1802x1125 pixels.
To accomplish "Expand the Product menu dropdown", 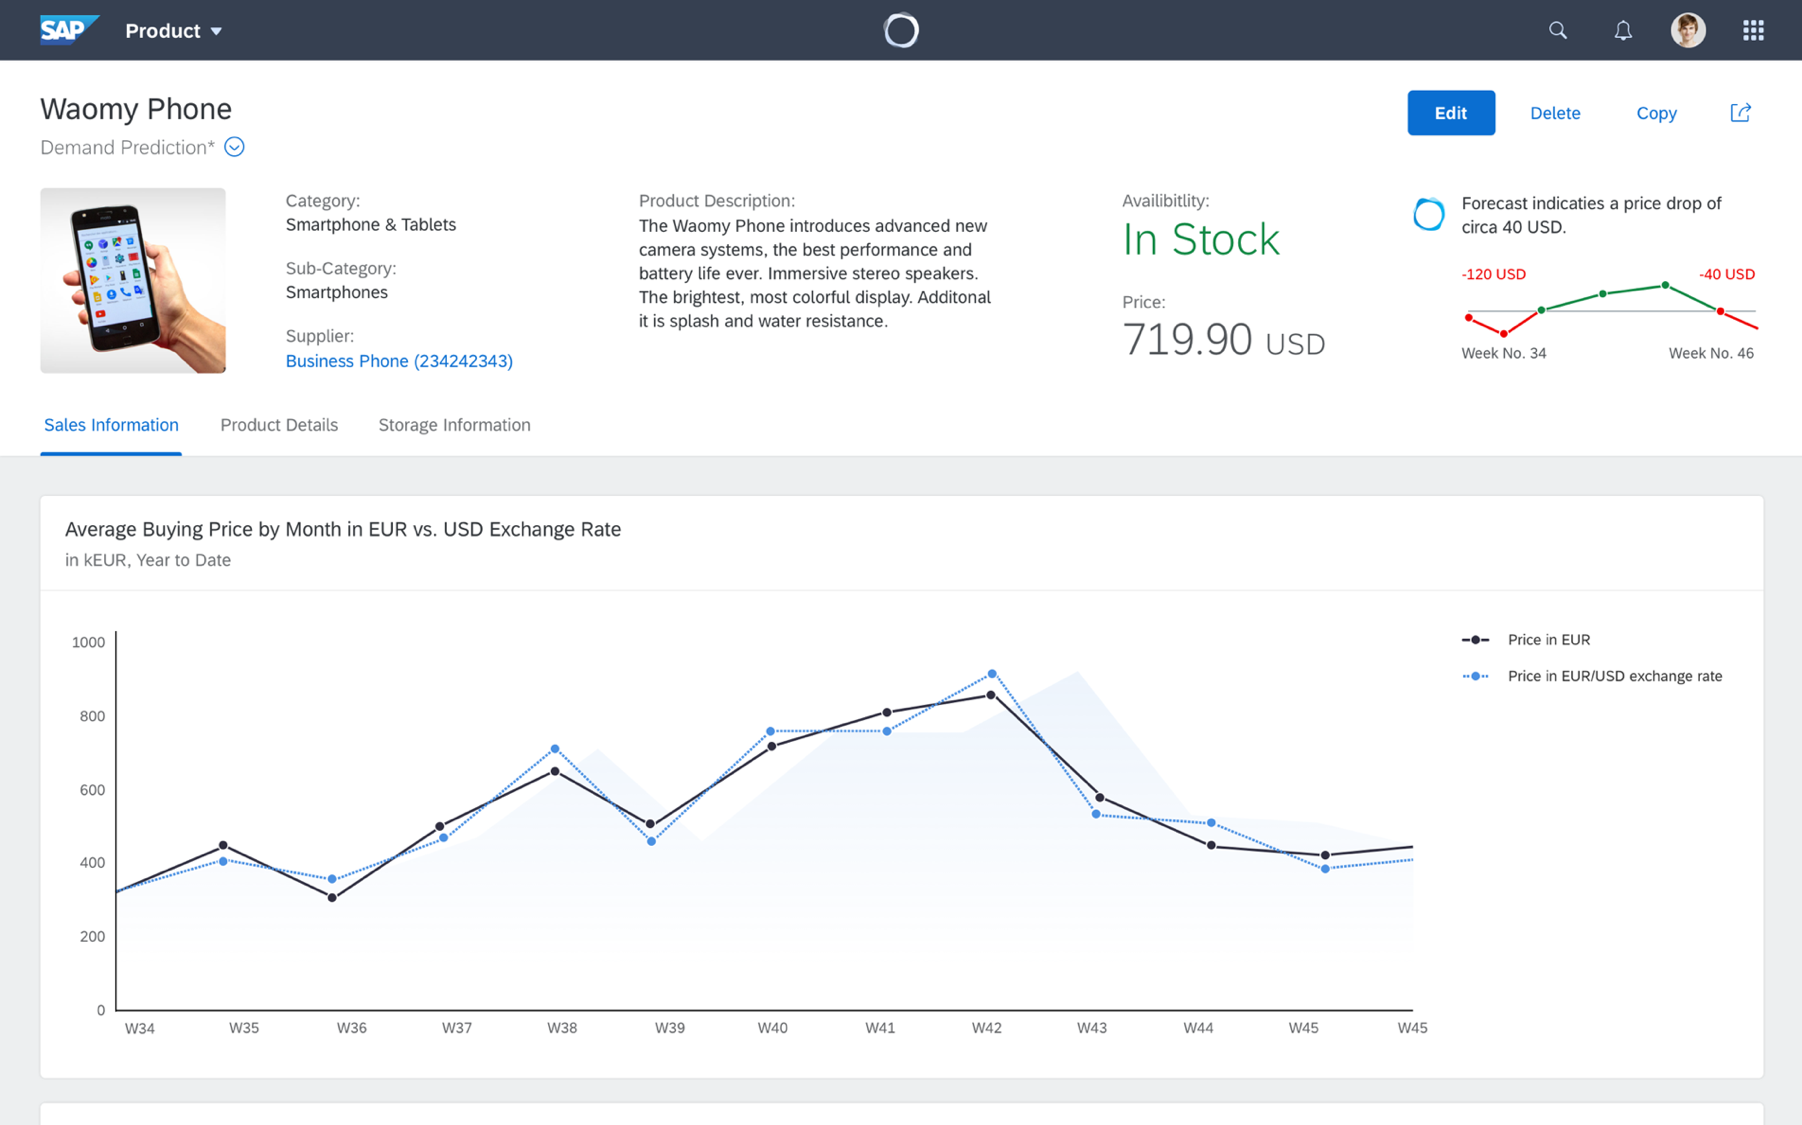I will [173, 31].
